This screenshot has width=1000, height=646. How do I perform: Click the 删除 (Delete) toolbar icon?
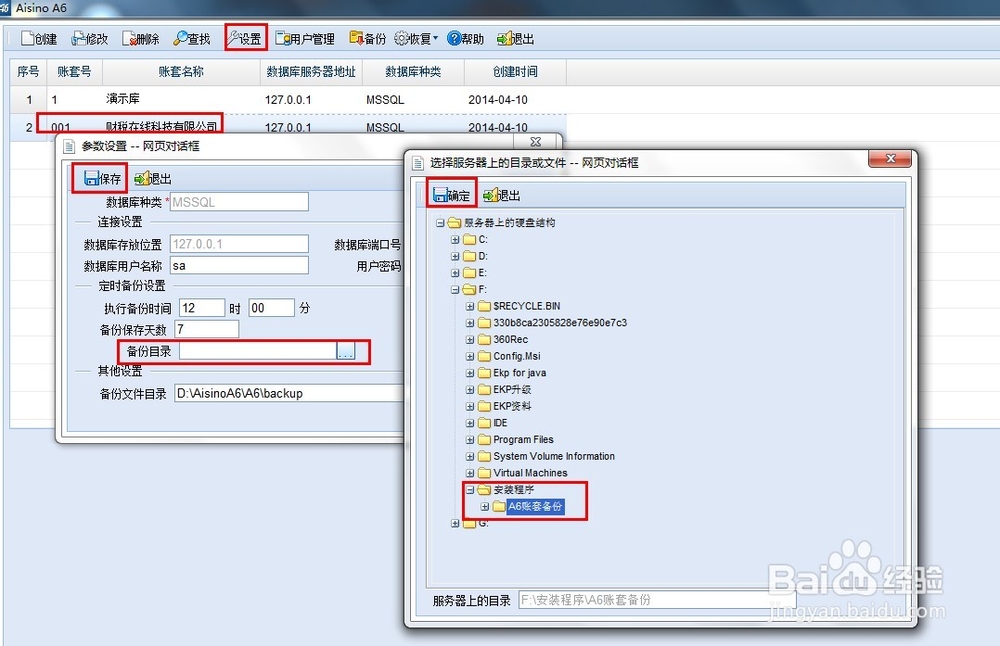tap(141, 39)
